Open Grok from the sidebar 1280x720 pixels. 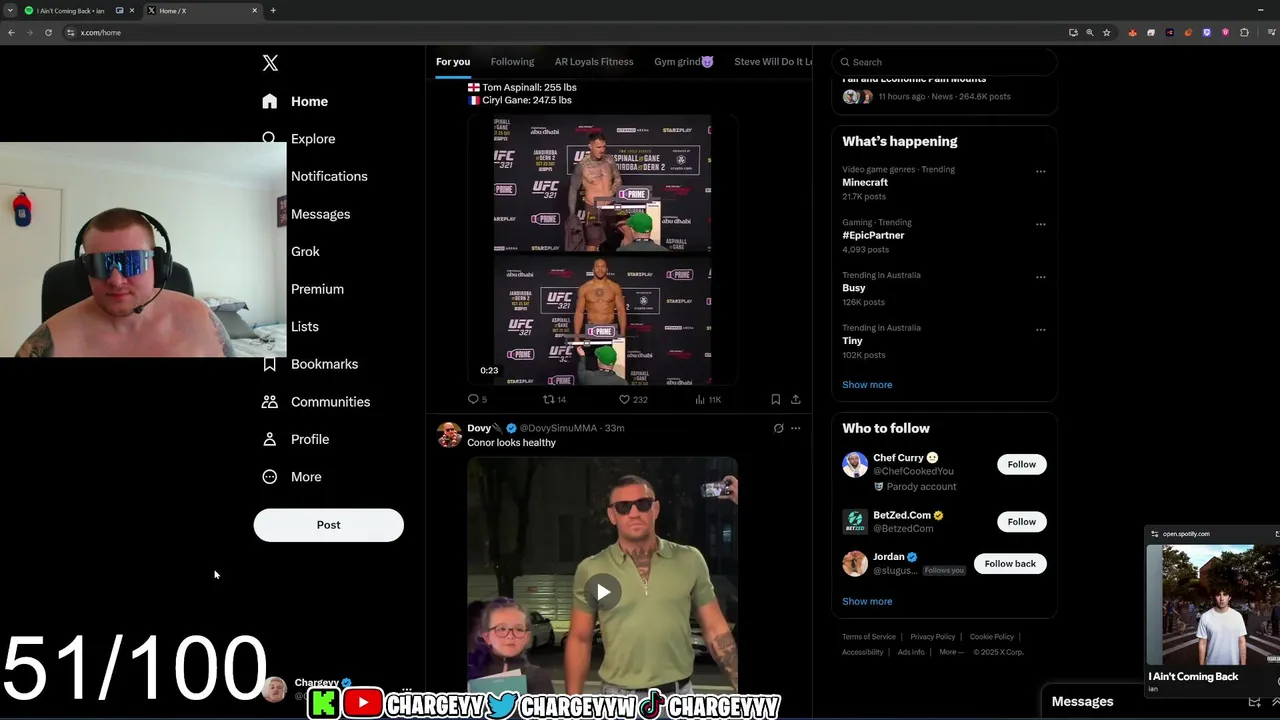click(x=305, y=251)
